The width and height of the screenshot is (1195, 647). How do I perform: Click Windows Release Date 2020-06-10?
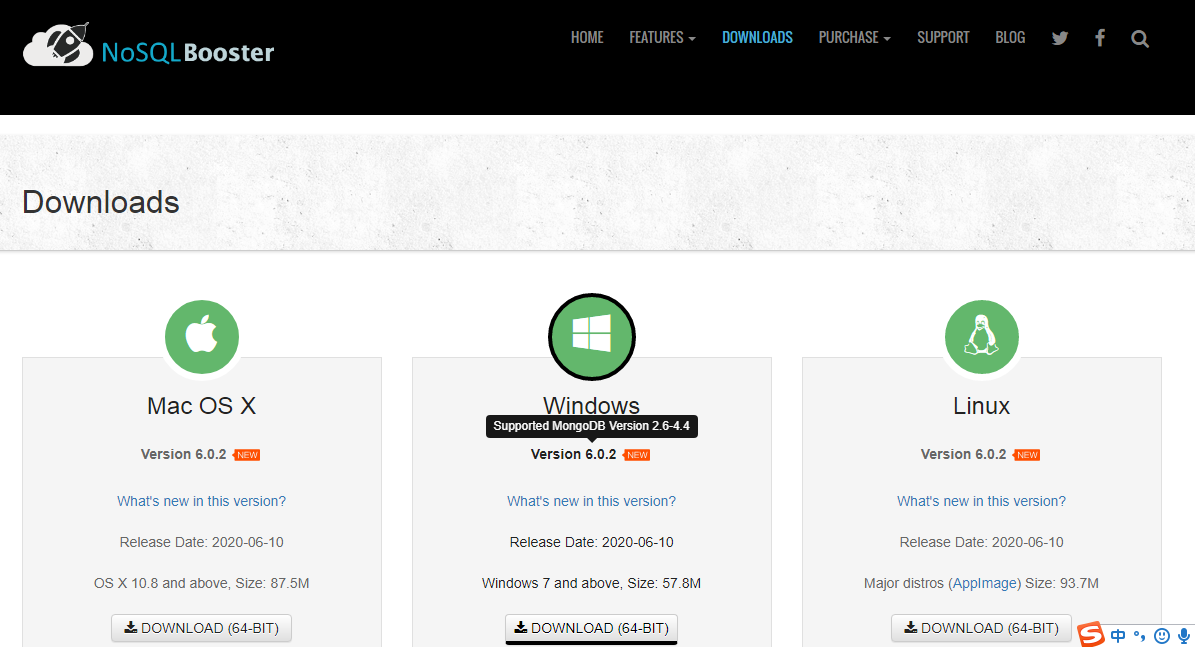[x=591, y=542]
